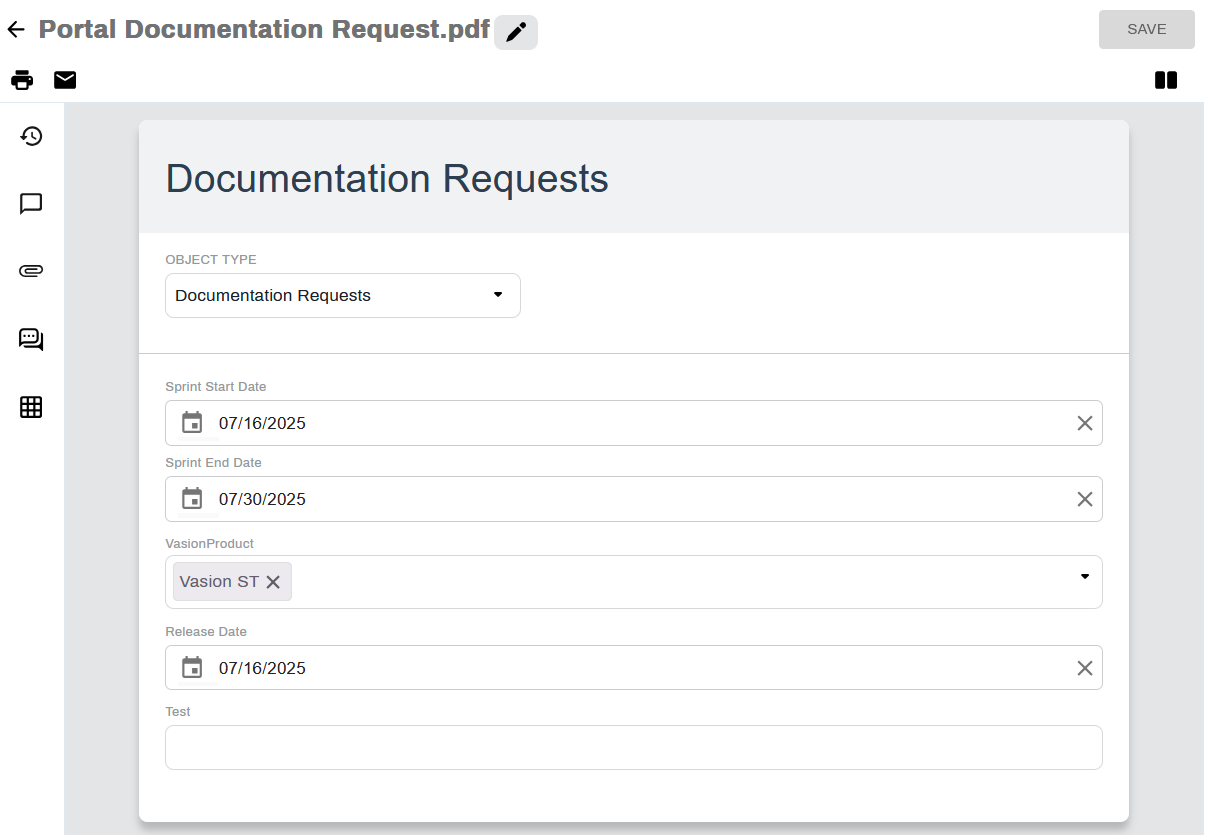
Task: Click the SAVE button
Action: pos(1147,30)
